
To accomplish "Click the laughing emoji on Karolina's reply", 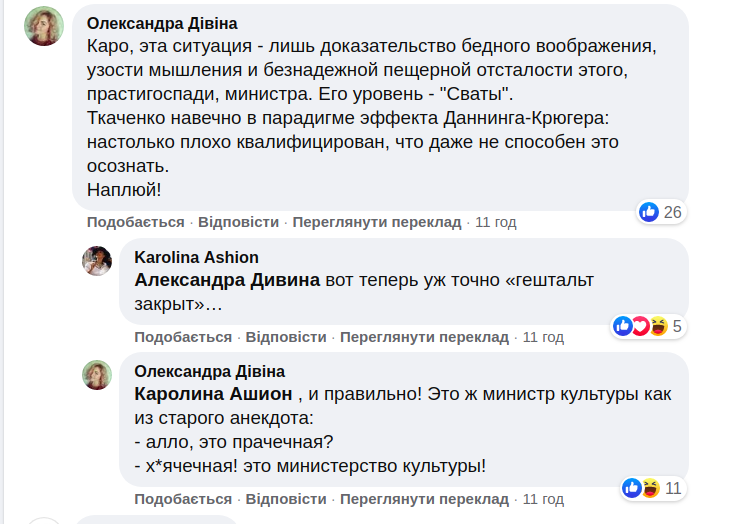I will coord(657,326).
